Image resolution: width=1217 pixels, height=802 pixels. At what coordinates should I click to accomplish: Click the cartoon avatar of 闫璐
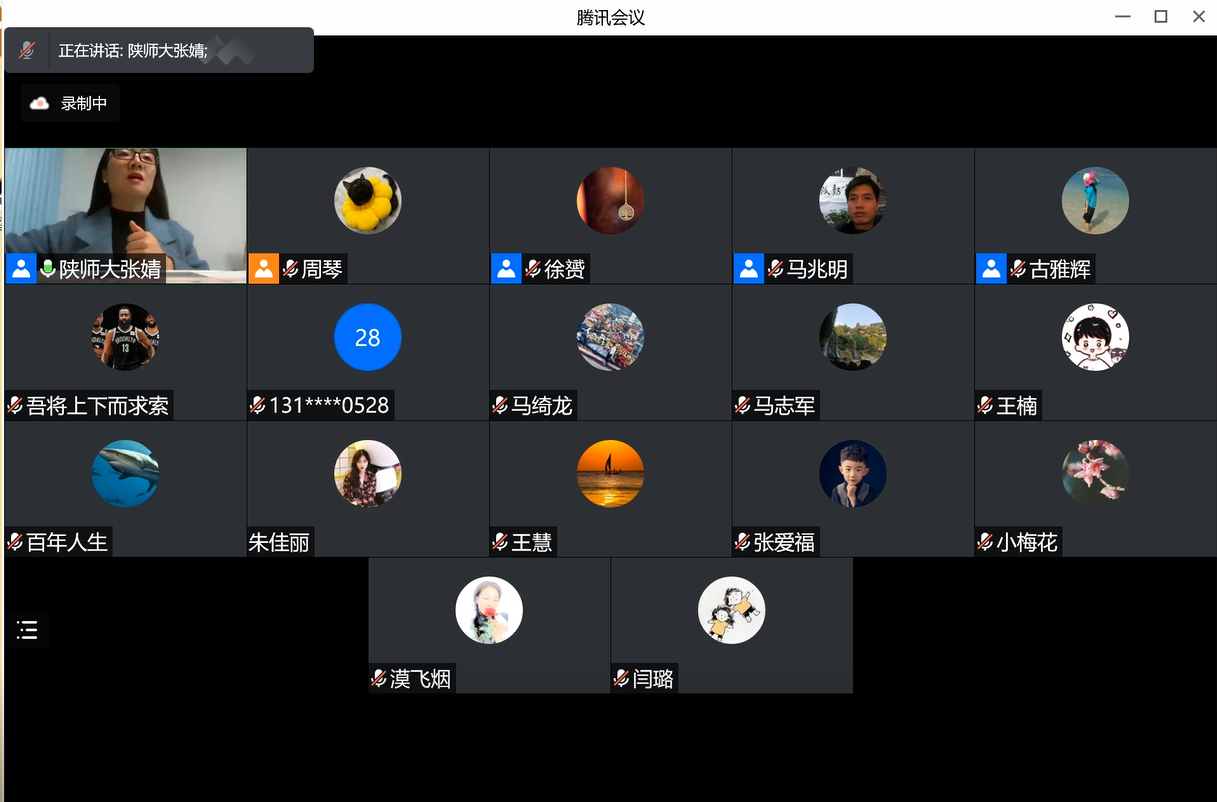[x=731, y=610]
